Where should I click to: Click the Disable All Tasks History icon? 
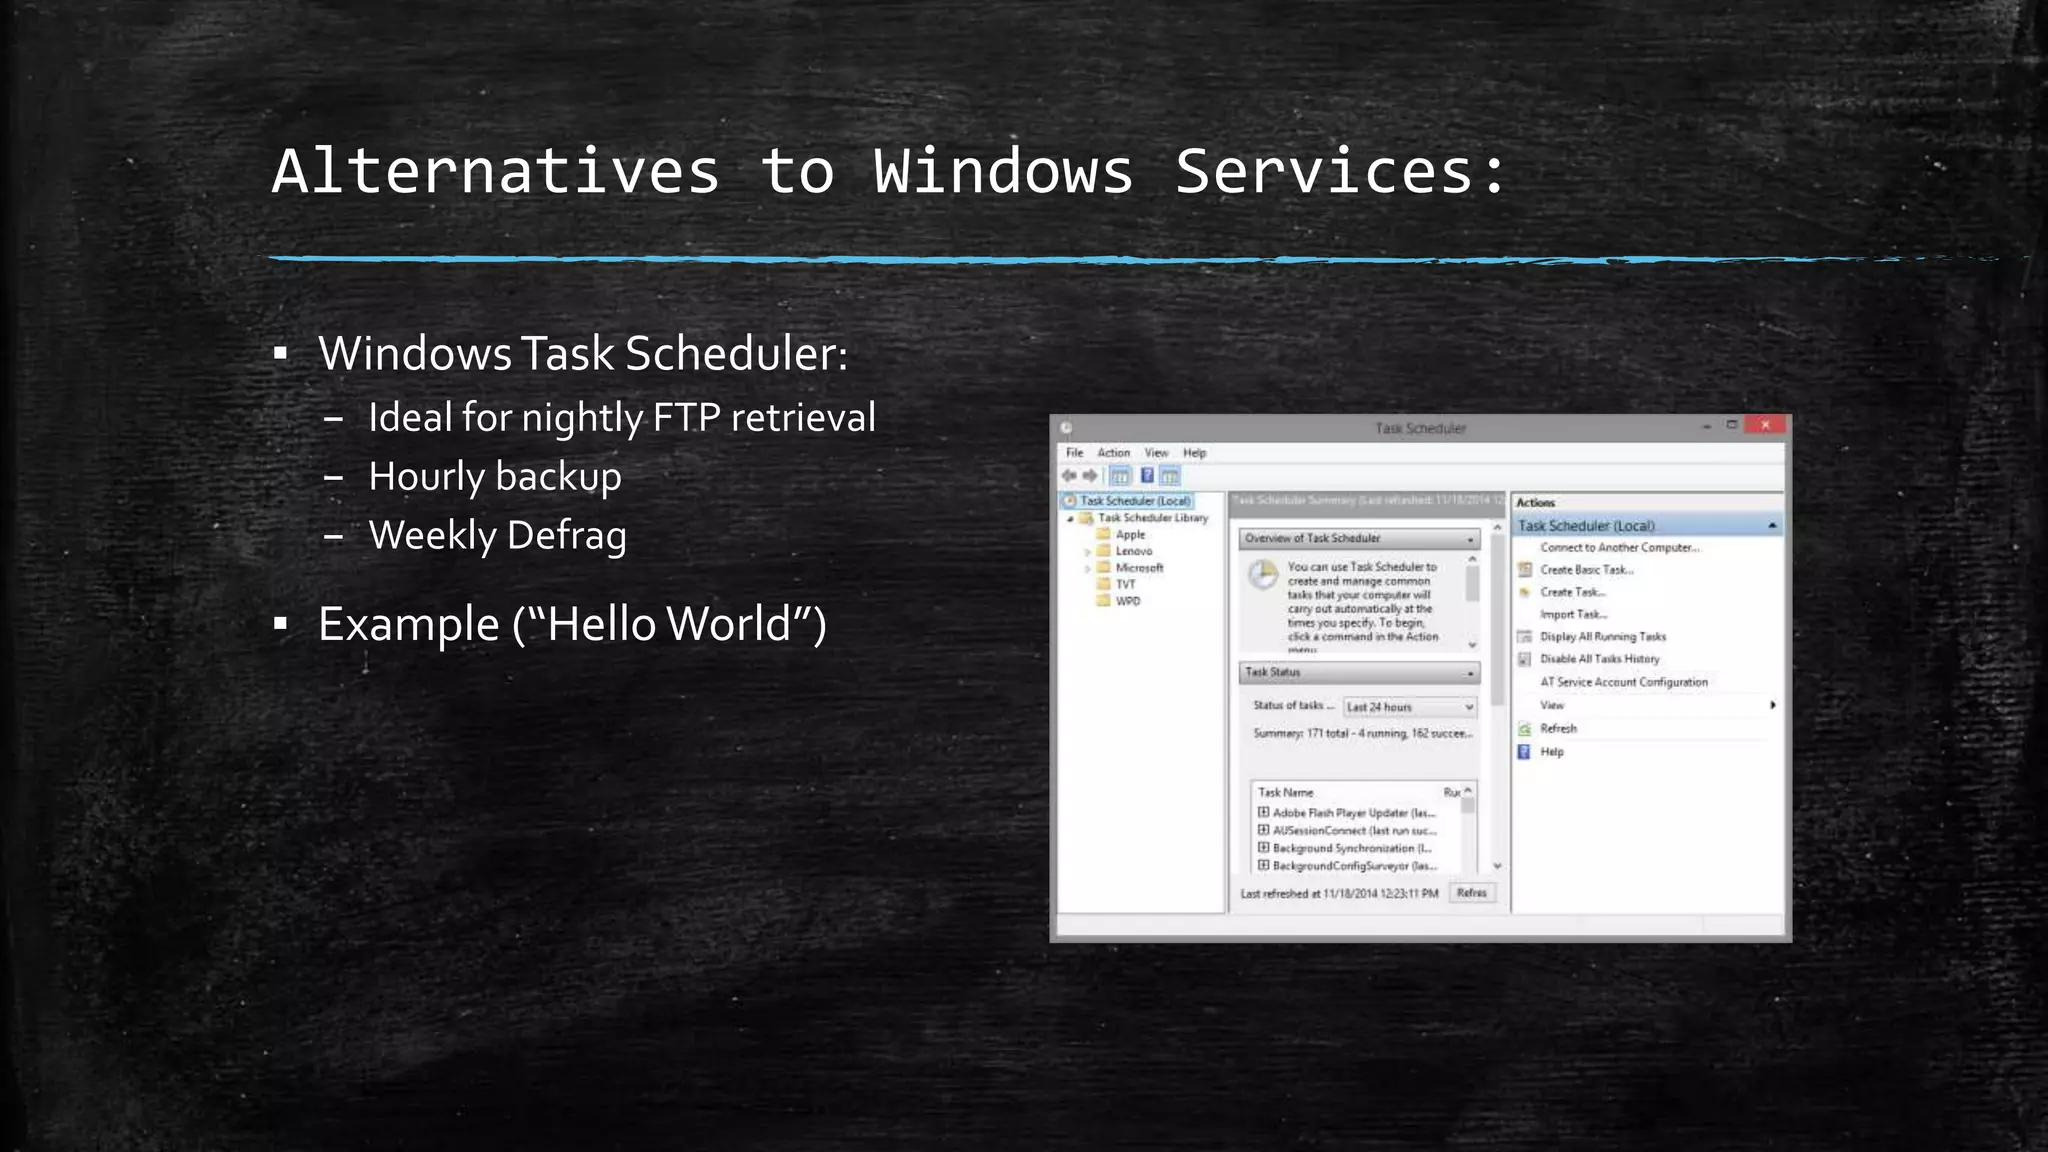click(1525, 659)
